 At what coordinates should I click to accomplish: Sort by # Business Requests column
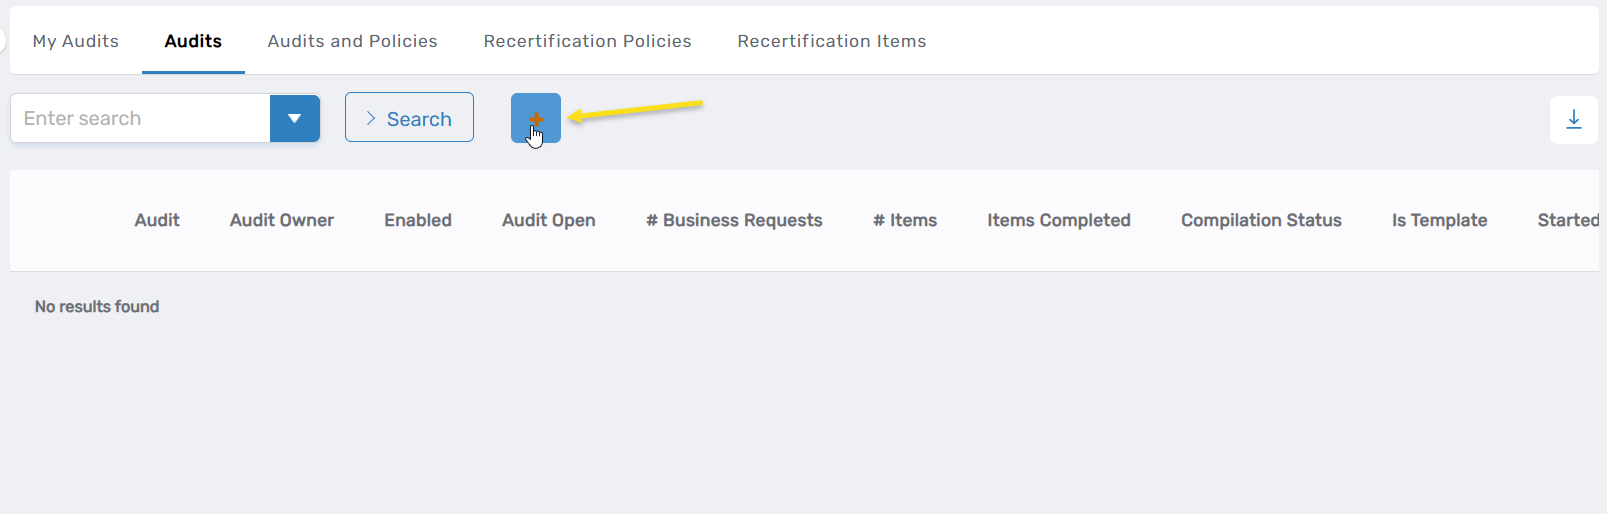(734, 220)
